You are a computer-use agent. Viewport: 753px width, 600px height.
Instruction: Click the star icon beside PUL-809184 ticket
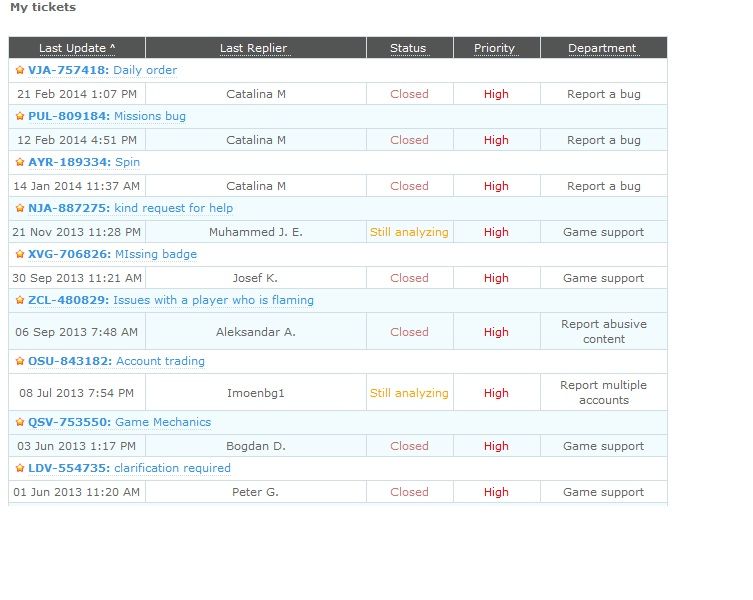pos(20,117)
